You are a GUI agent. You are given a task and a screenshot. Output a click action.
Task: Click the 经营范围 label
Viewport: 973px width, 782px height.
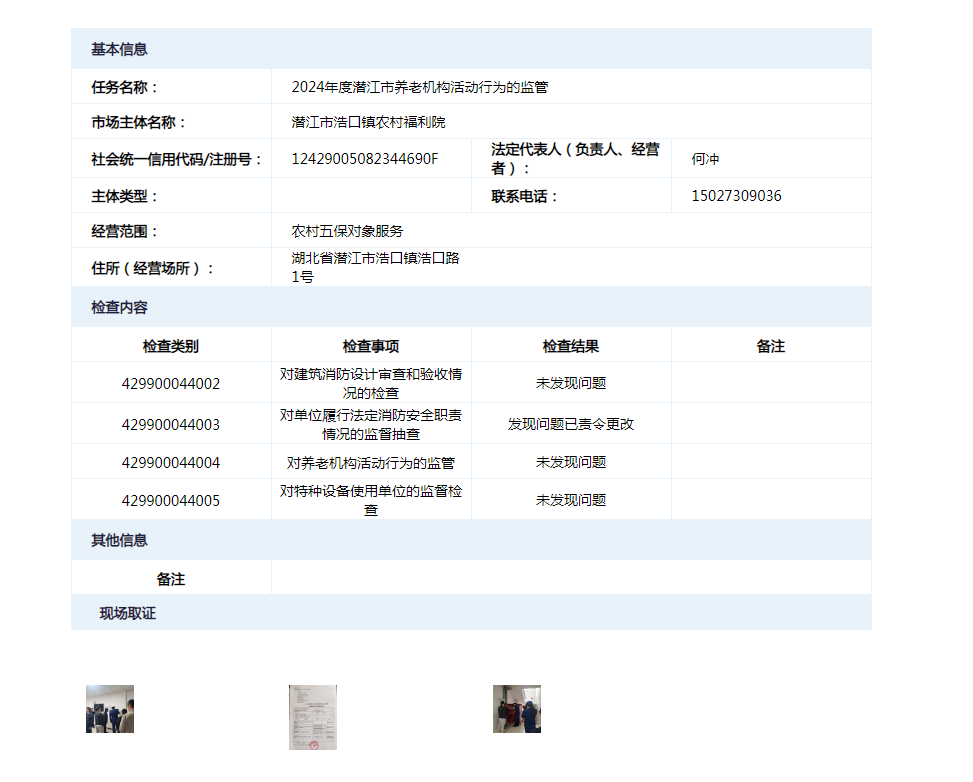(125, 231)
